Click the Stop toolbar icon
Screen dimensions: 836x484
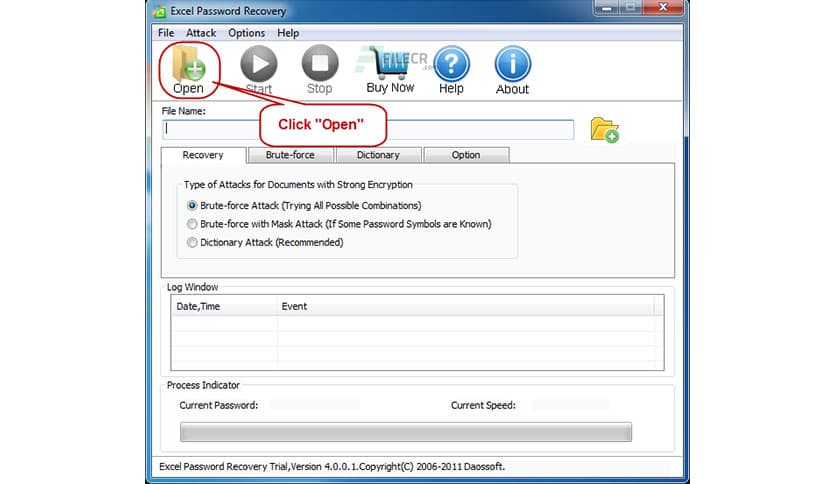coord(320,70)
